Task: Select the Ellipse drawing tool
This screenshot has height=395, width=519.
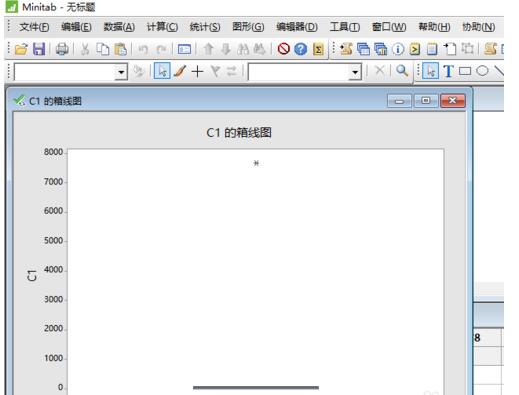Action: click(x=482, y=71)
